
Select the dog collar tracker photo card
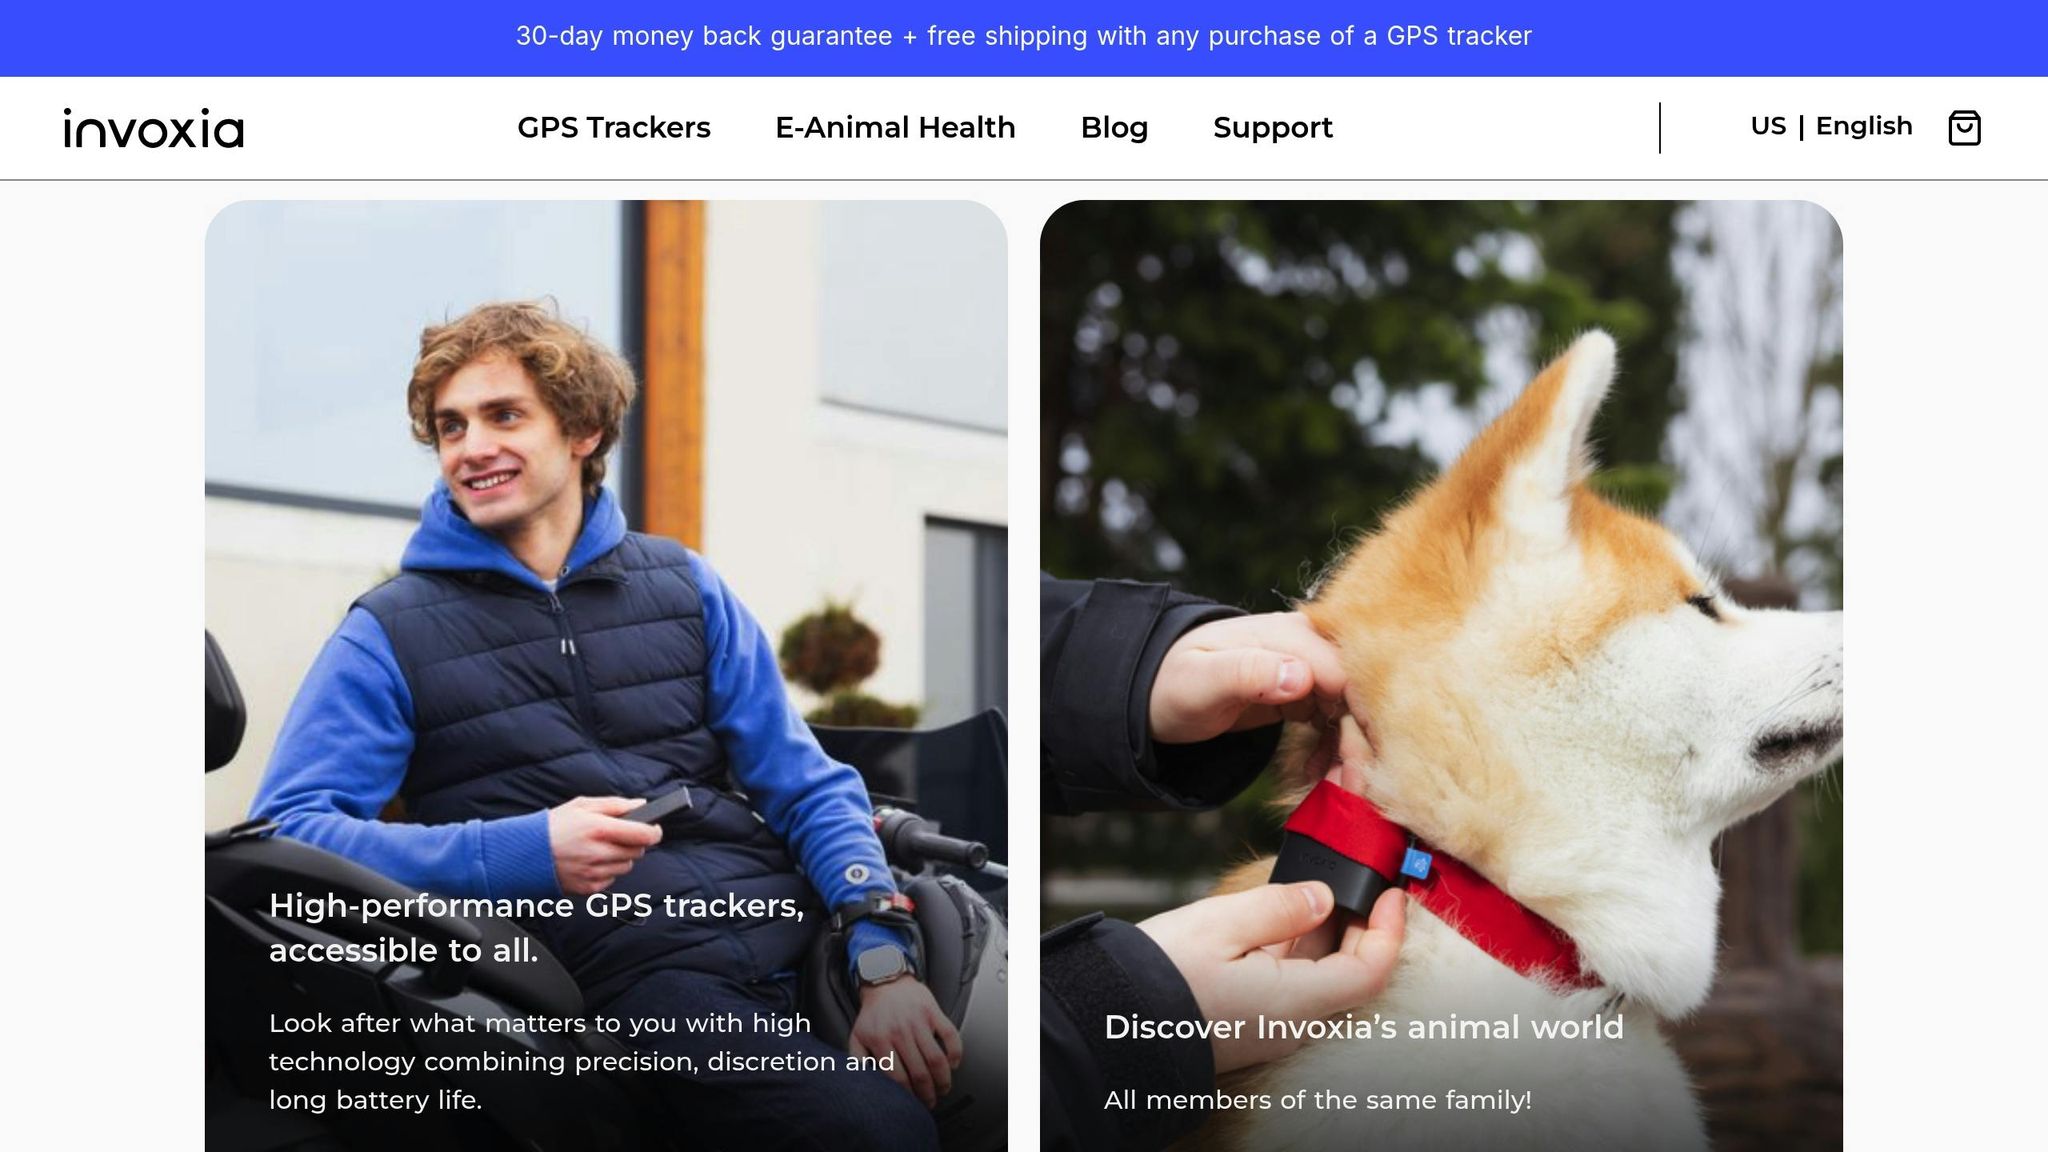tap(1441, 675)
